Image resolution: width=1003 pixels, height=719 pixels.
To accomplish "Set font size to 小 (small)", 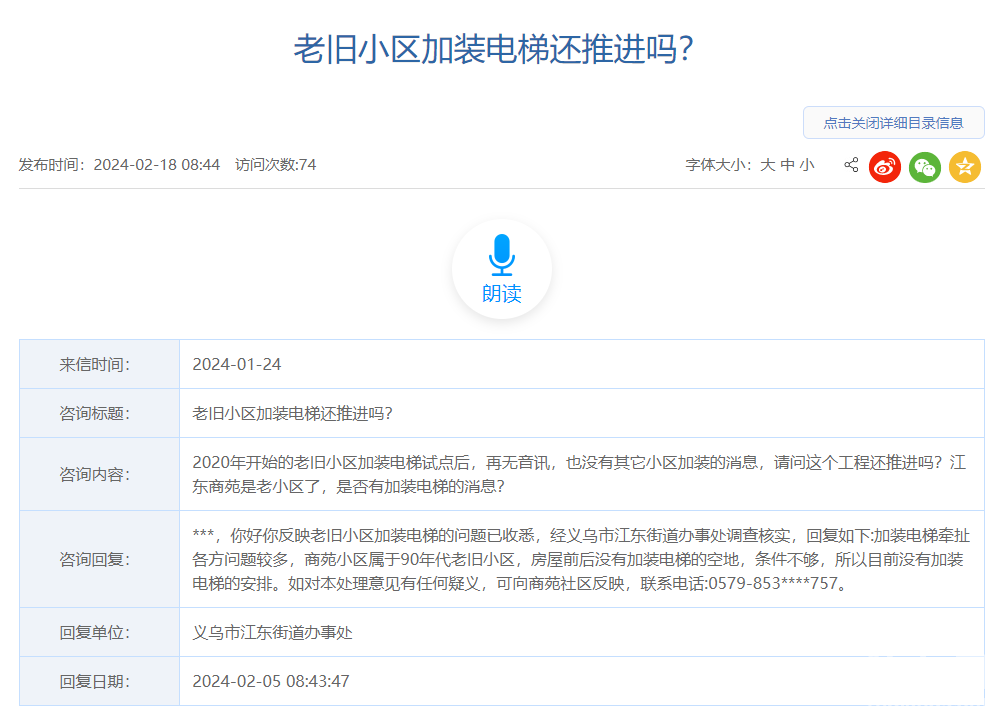I will point(807,165).
